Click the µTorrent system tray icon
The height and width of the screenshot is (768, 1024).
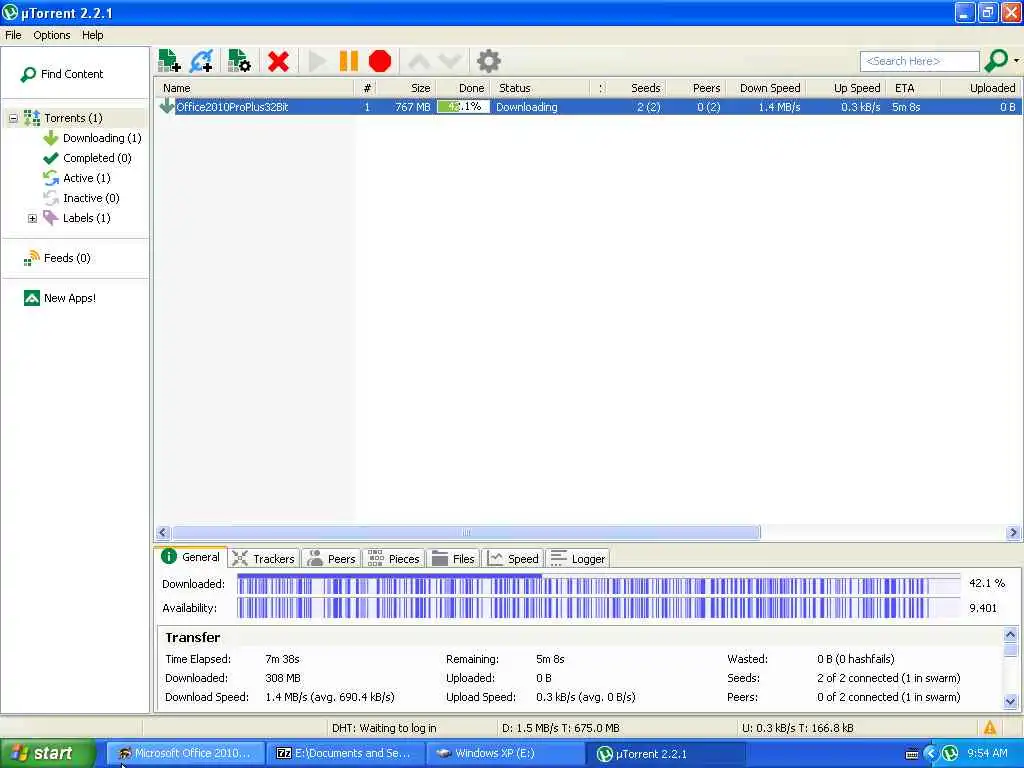click(x=950, y=754)
